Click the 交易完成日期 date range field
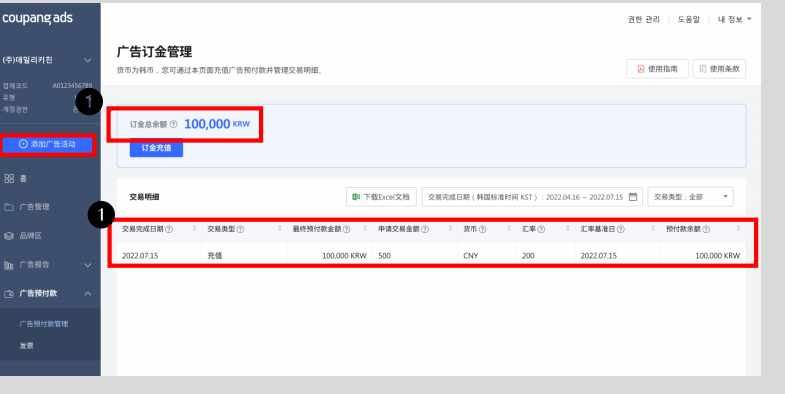 coord(532,197)
